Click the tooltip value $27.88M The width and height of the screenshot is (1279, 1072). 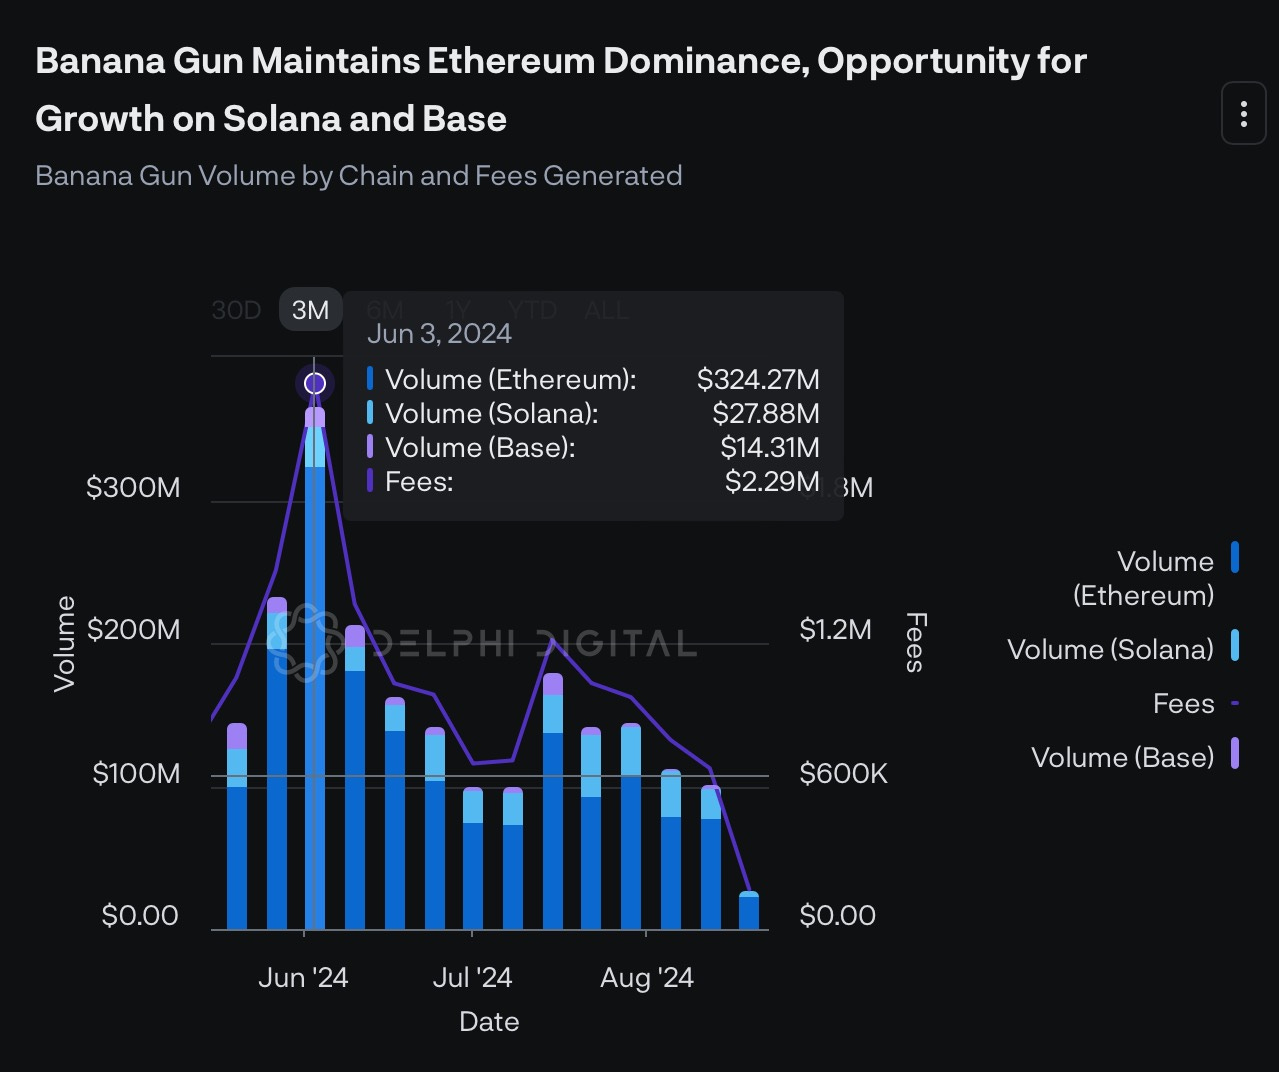click(766, 414)
